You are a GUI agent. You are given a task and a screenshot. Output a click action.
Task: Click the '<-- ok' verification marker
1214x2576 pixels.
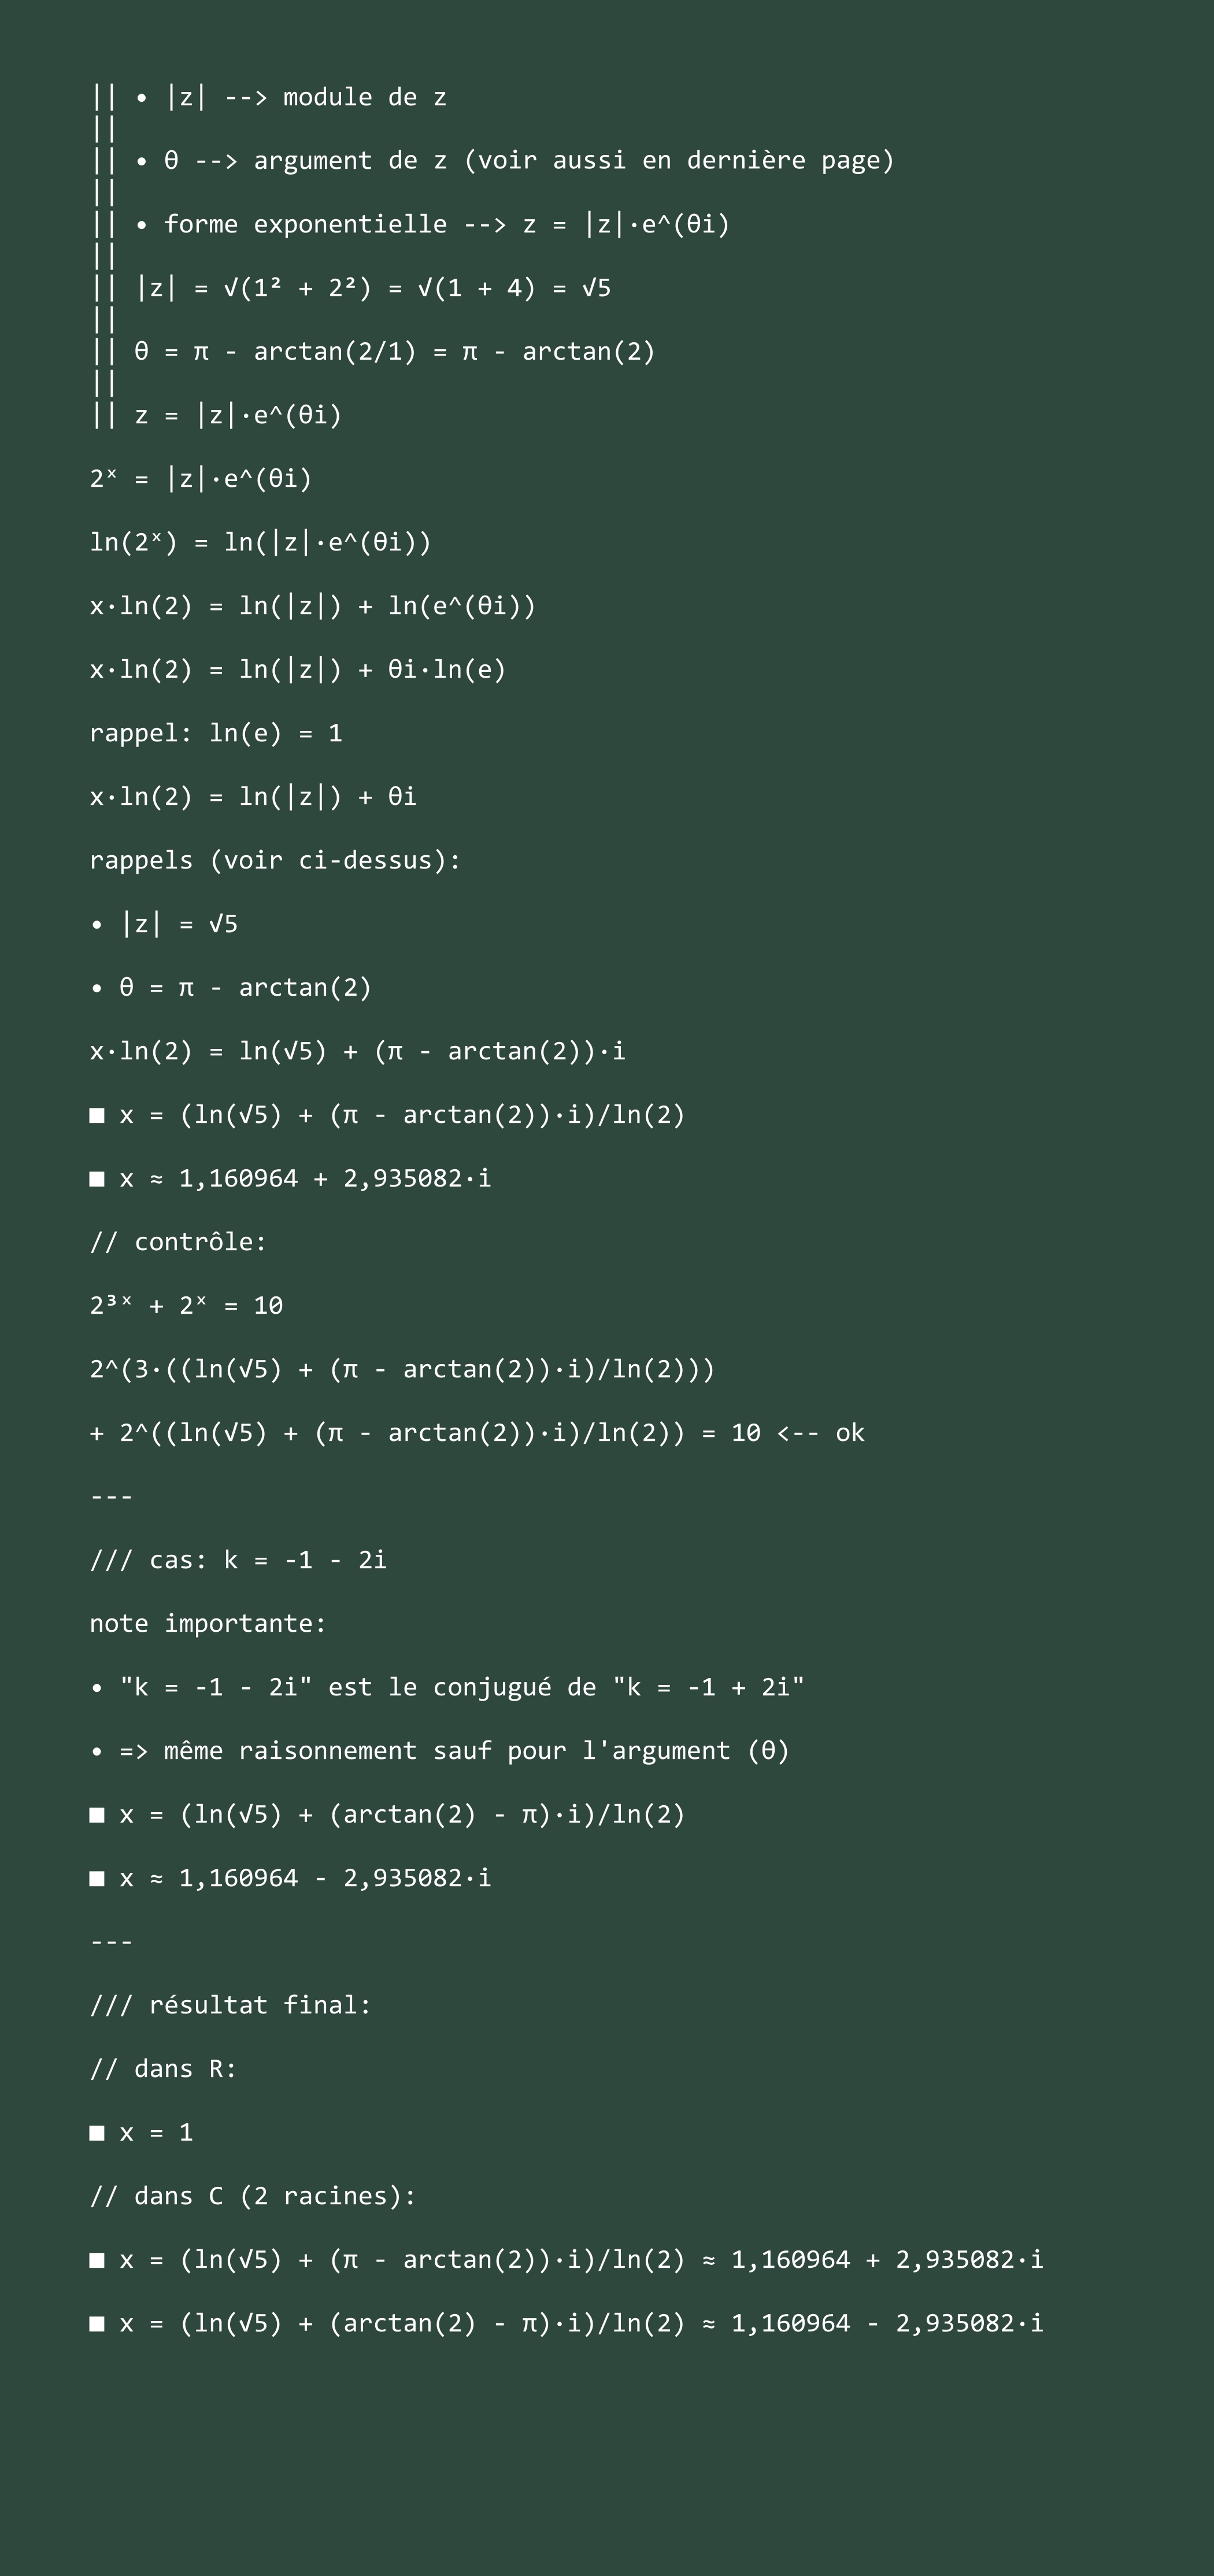point(820,1433)
